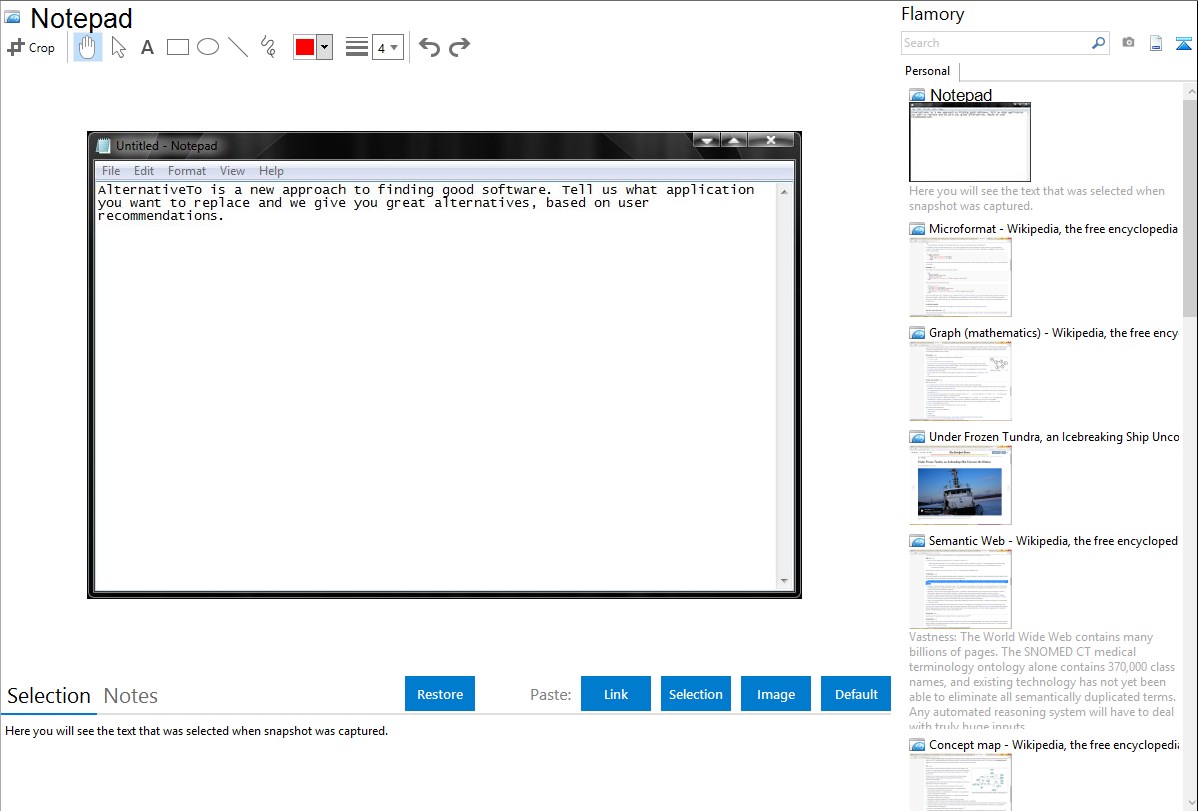Viewport: 1198px width, 811px height.
Task: Click the Notepad scrollbar down arrow
Action: point(784,581)
